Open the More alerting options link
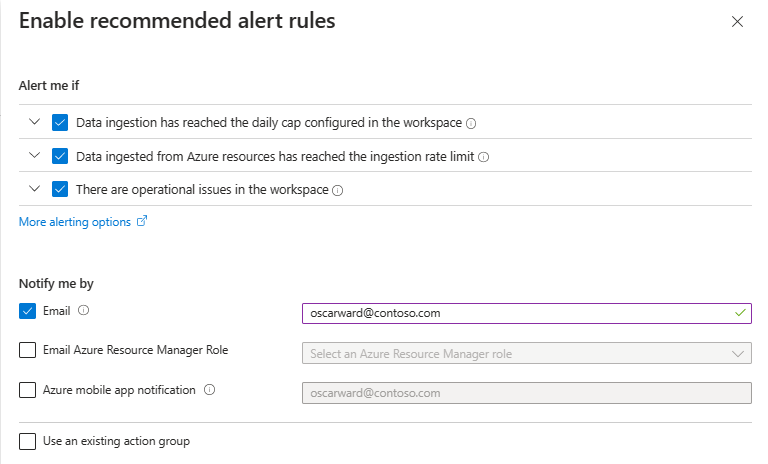Viewport: 768px width, 464px height. click(x=75, y=222)
